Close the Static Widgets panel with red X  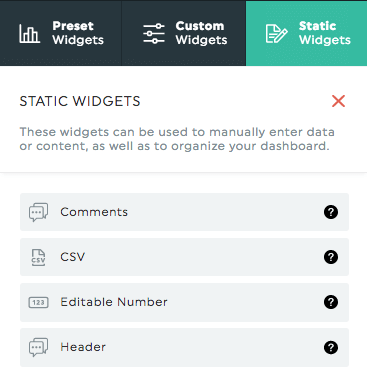338,101
